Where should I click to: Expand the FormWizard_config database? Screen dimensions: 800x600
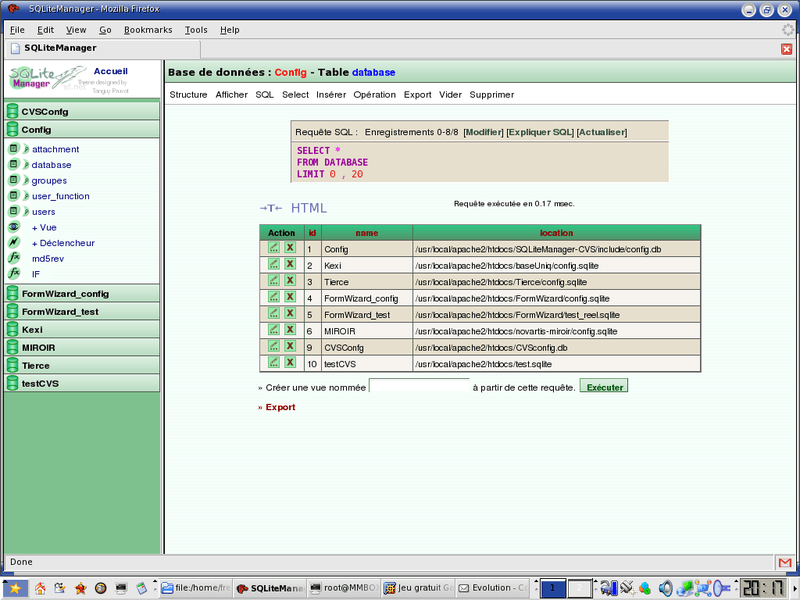65,294
